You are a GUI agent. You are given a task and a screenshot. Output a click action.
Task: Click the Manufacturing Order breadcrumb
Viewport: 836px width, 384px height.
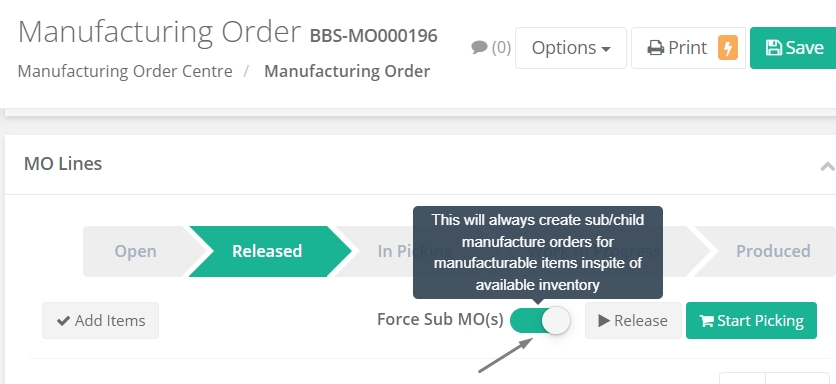tap(347, 71)
